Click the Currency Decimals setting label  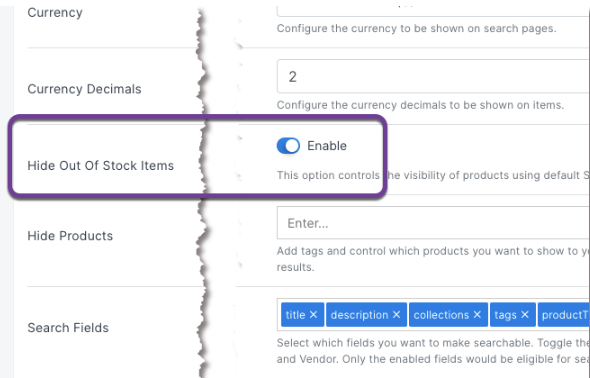coord(84,89)
